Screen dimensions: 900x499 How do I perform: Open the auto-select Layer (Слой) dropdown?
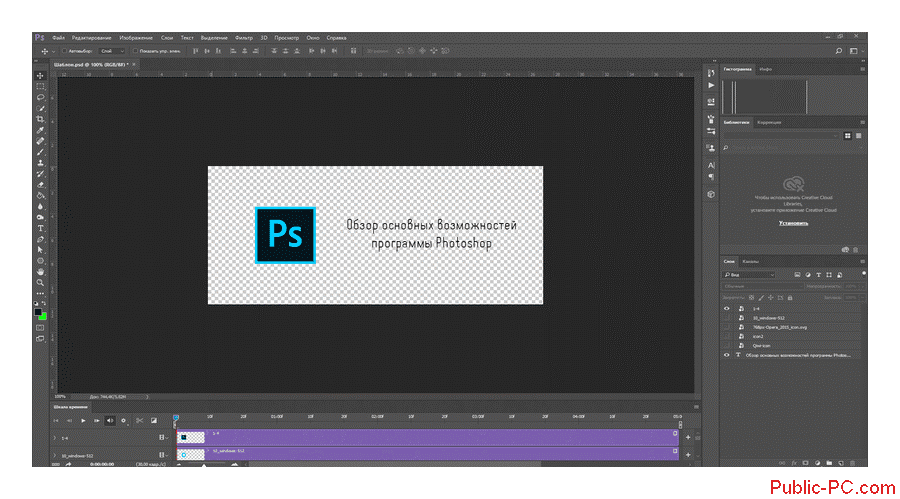click(112, 51)
